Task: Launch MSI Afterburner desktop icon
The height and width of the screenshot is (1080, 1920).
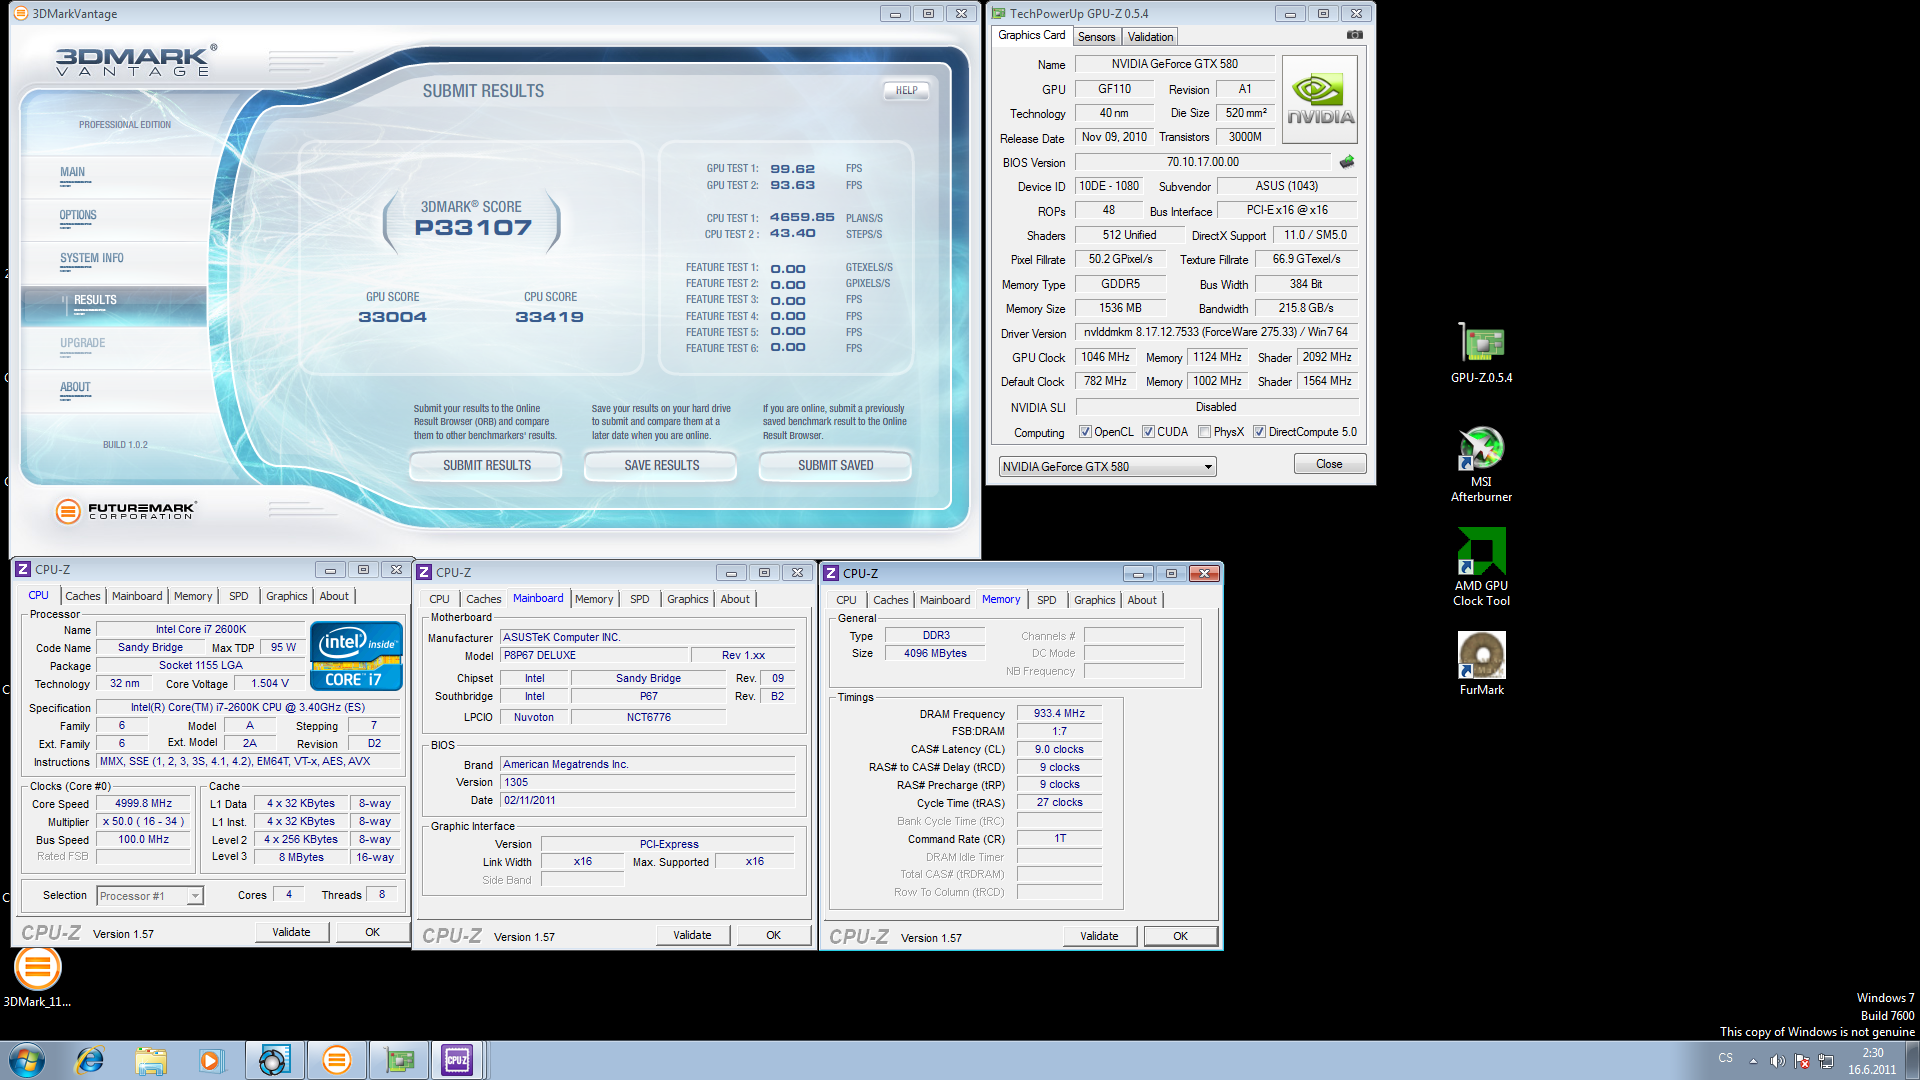Action: pyautogui.click(x=1481, y=464)
